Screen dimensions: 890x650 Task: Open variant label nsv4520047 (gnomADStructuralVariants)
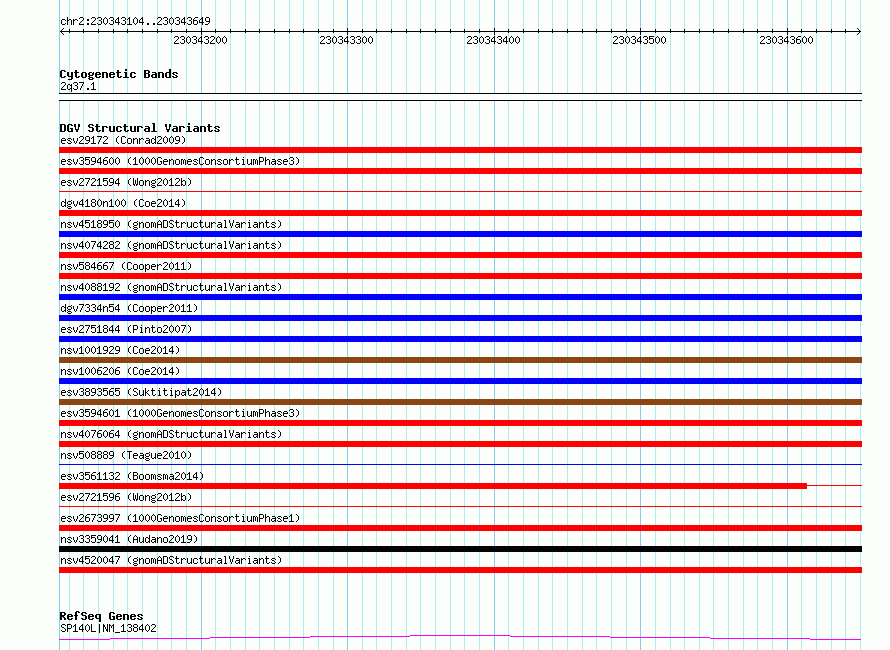tap(171, 560)
